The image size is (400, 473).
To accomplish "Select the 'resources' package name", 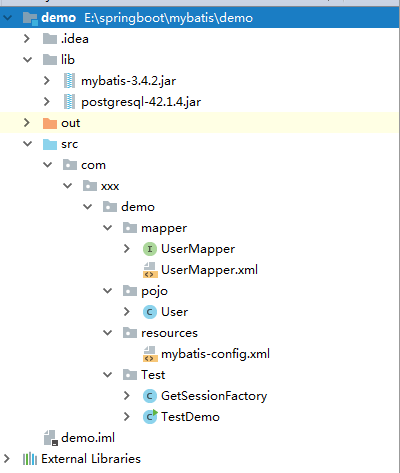I will pos(169,333).
